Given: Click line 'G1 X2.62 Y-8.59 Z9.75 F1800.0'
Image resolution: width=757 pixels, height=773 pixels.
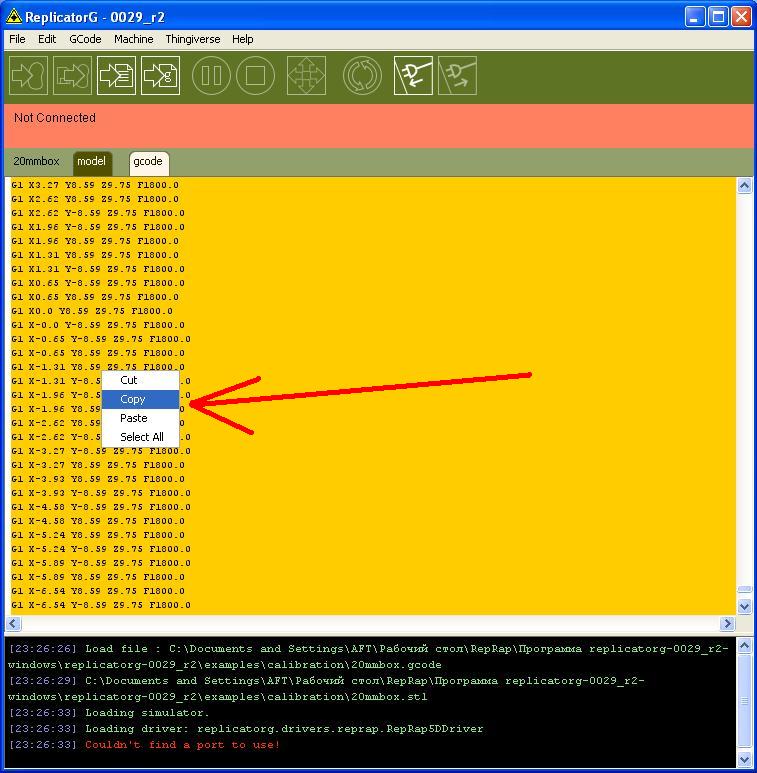Looking at the screenshot, I should click(x=98, y=213).
